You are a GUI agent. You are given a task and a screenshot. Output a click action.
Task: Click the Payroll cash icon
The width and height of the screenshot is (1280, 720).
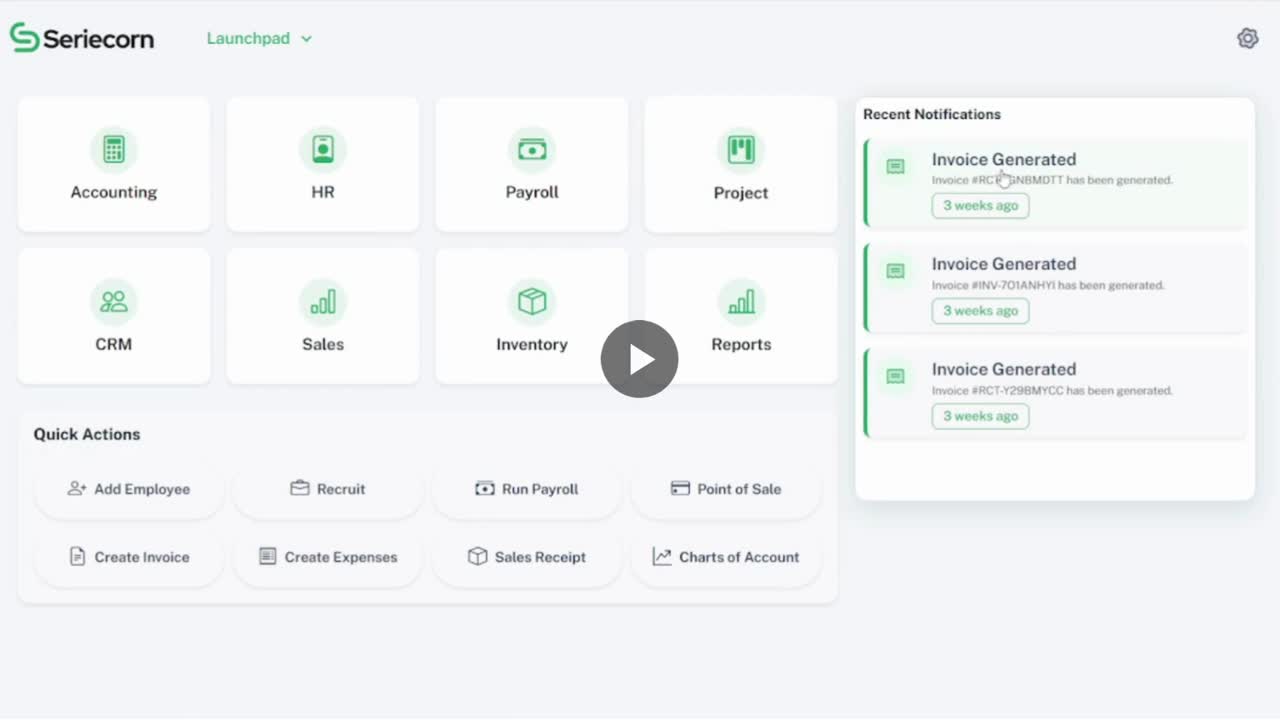(531, 150)
